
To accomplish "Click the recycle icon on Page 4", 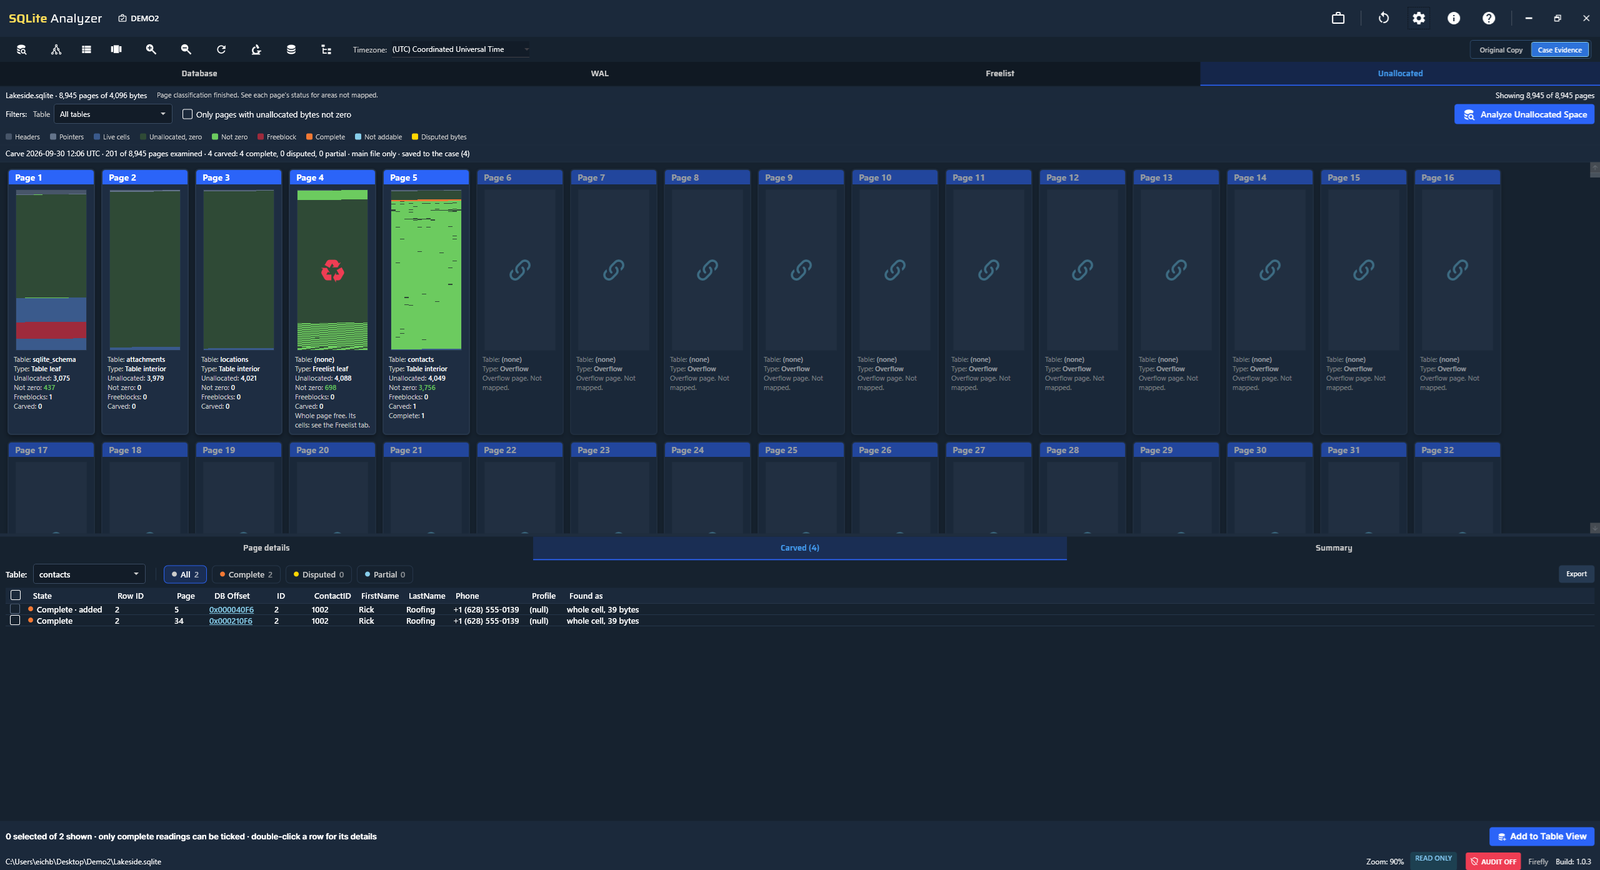I will point(333,270).
